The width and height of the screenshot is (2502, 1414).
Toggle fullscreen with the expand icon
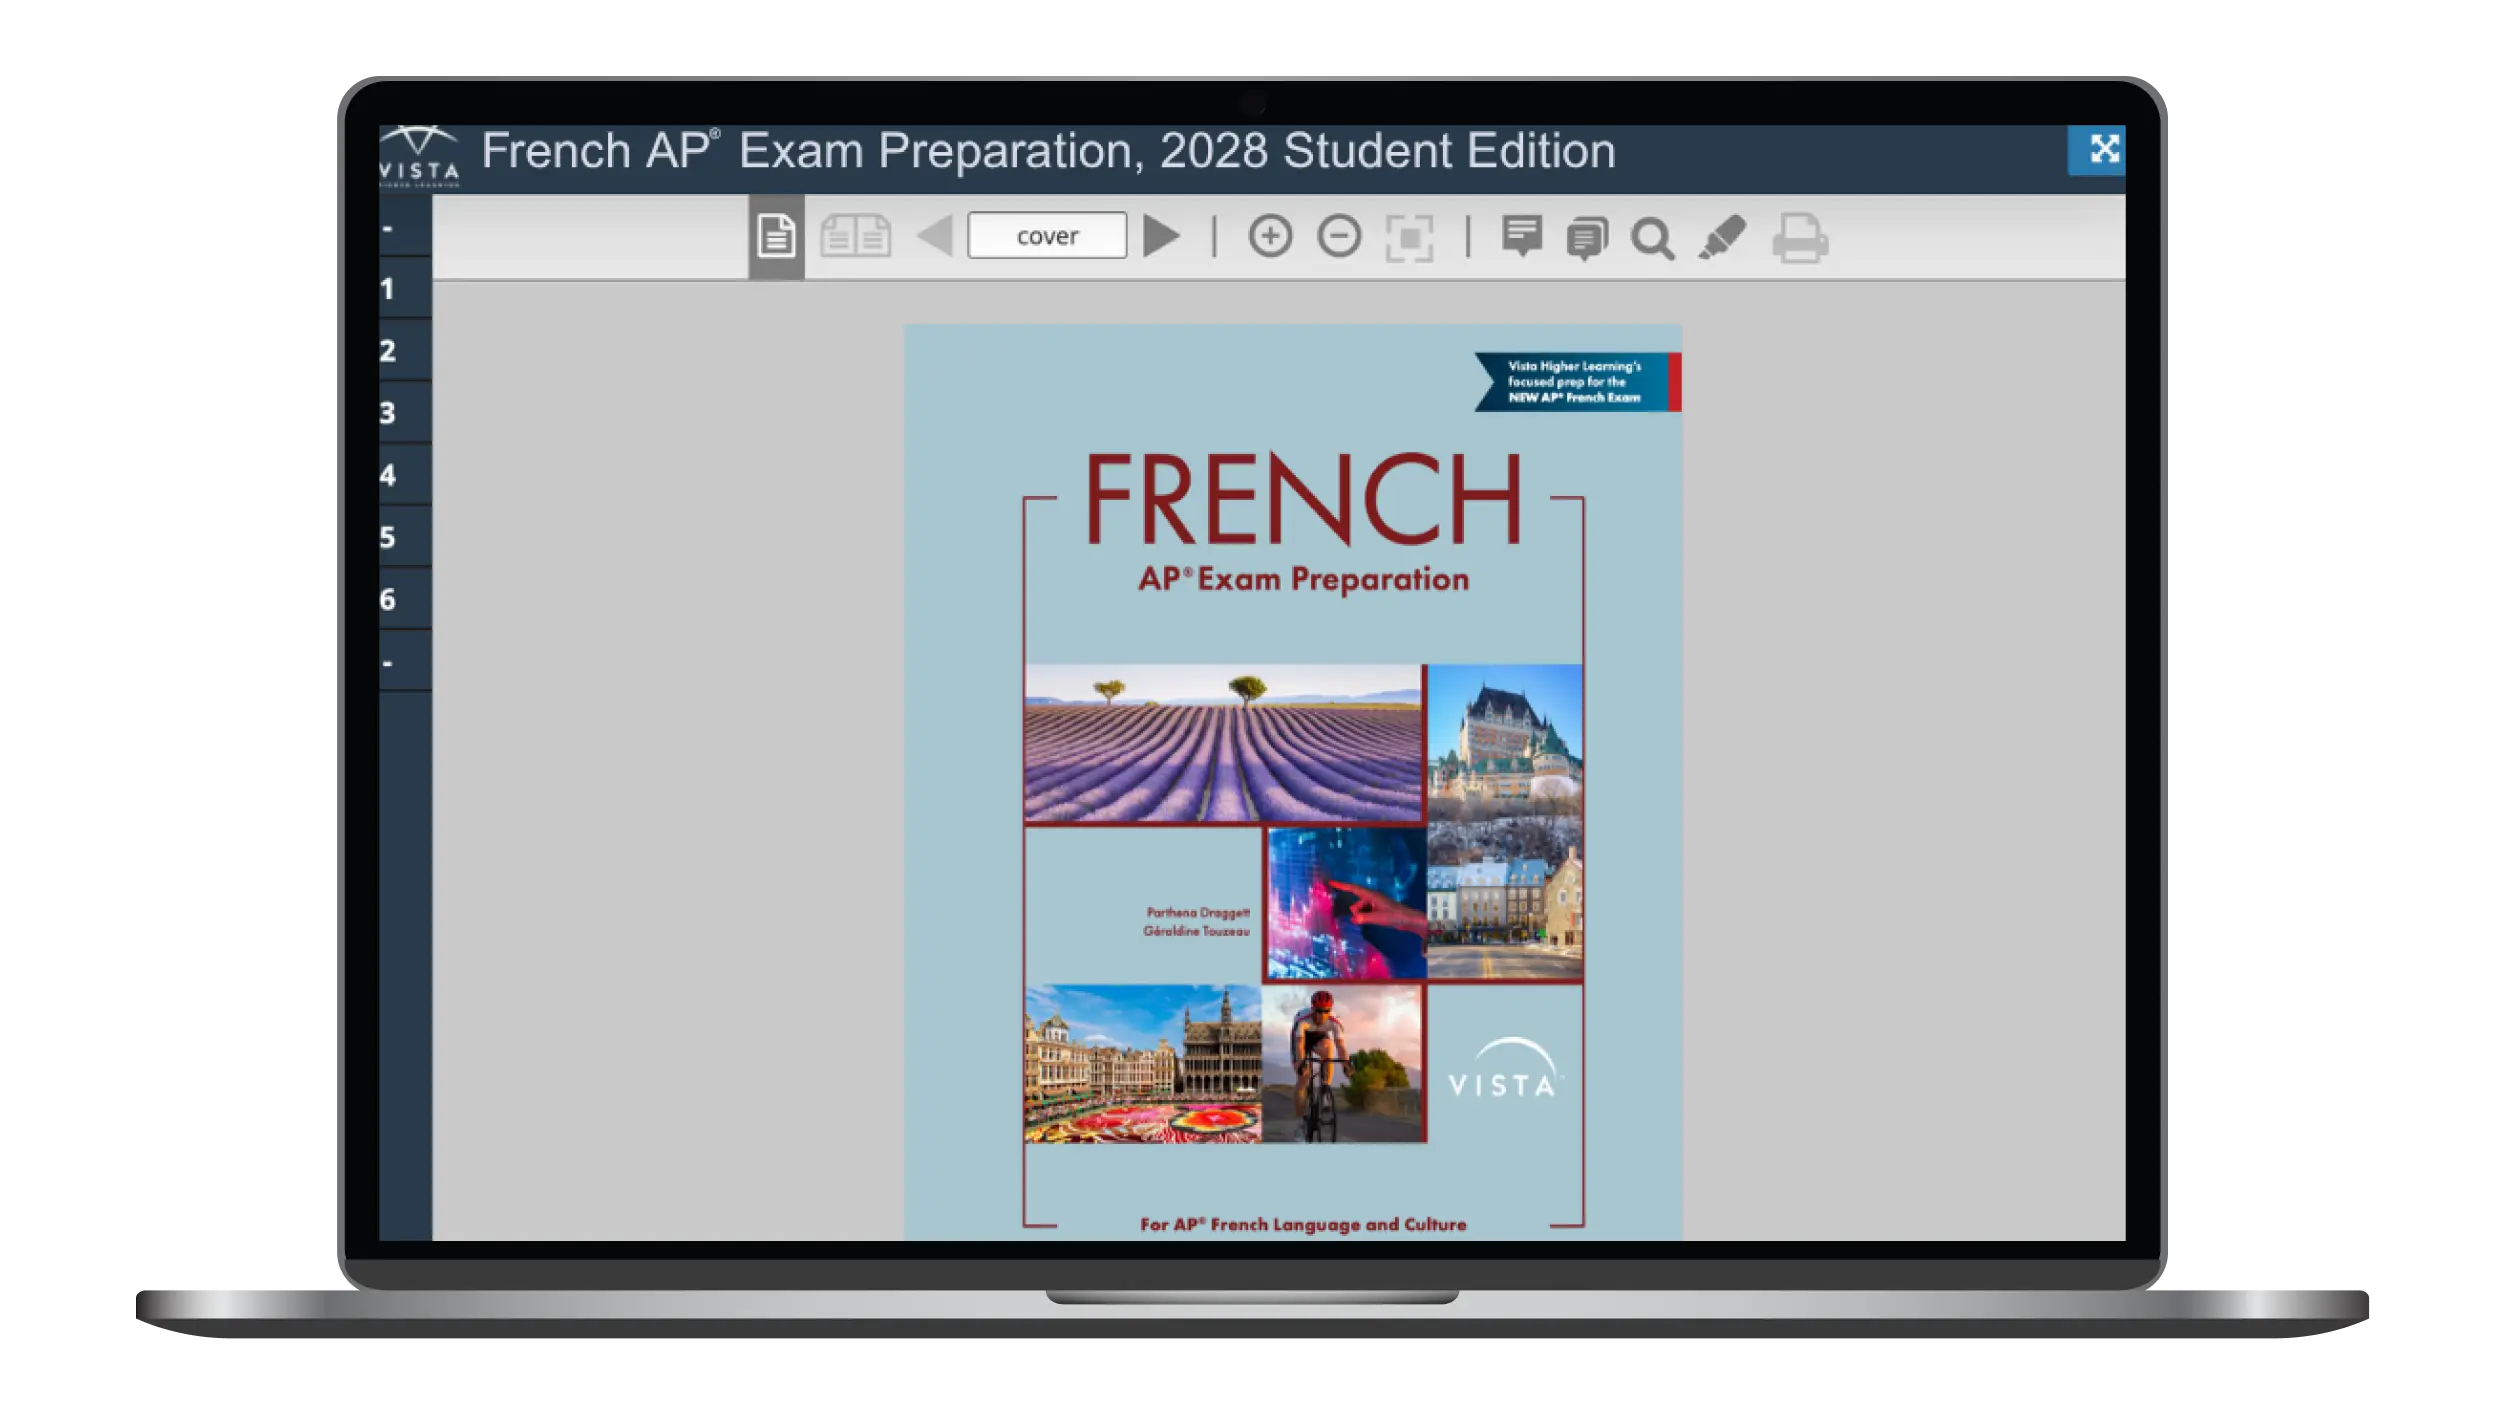[x=2096, y=150]
